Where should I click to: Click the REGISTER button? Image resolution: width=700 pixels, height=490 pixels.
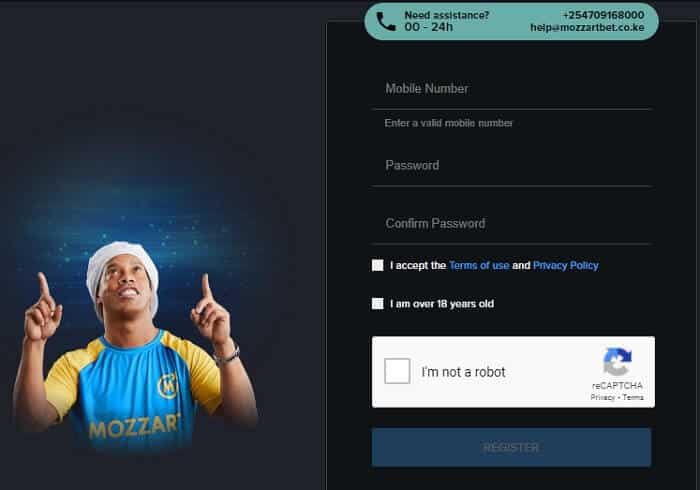click(x=511, y=448)
